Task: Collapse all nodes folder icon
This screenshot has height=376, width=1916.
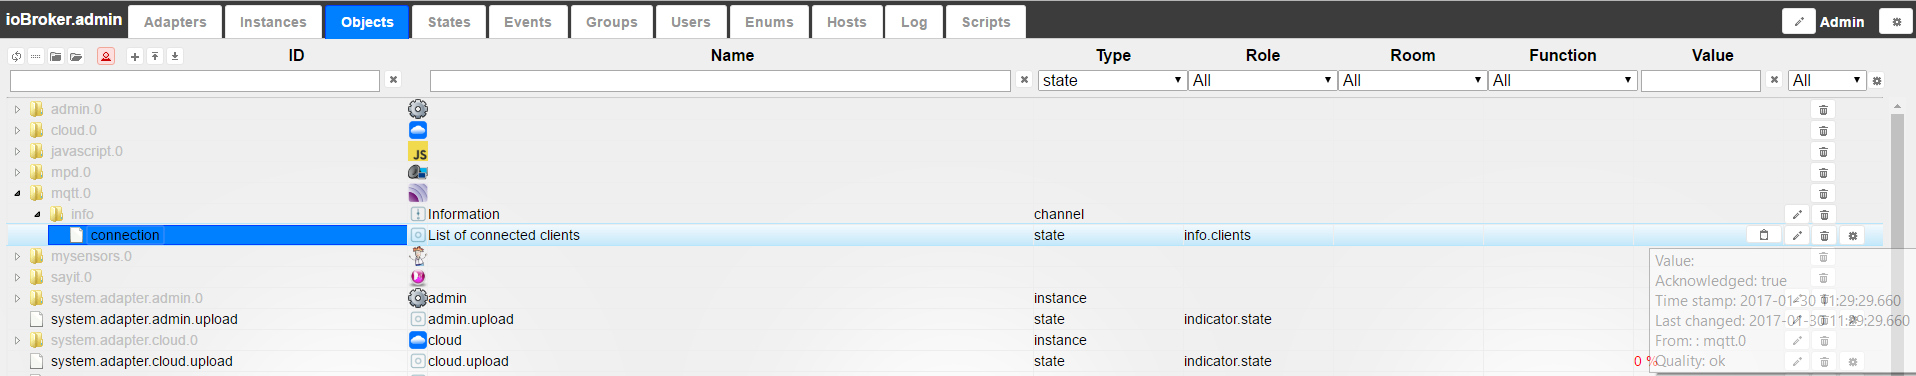Action: pyautogui.click(x=56, y=56)
